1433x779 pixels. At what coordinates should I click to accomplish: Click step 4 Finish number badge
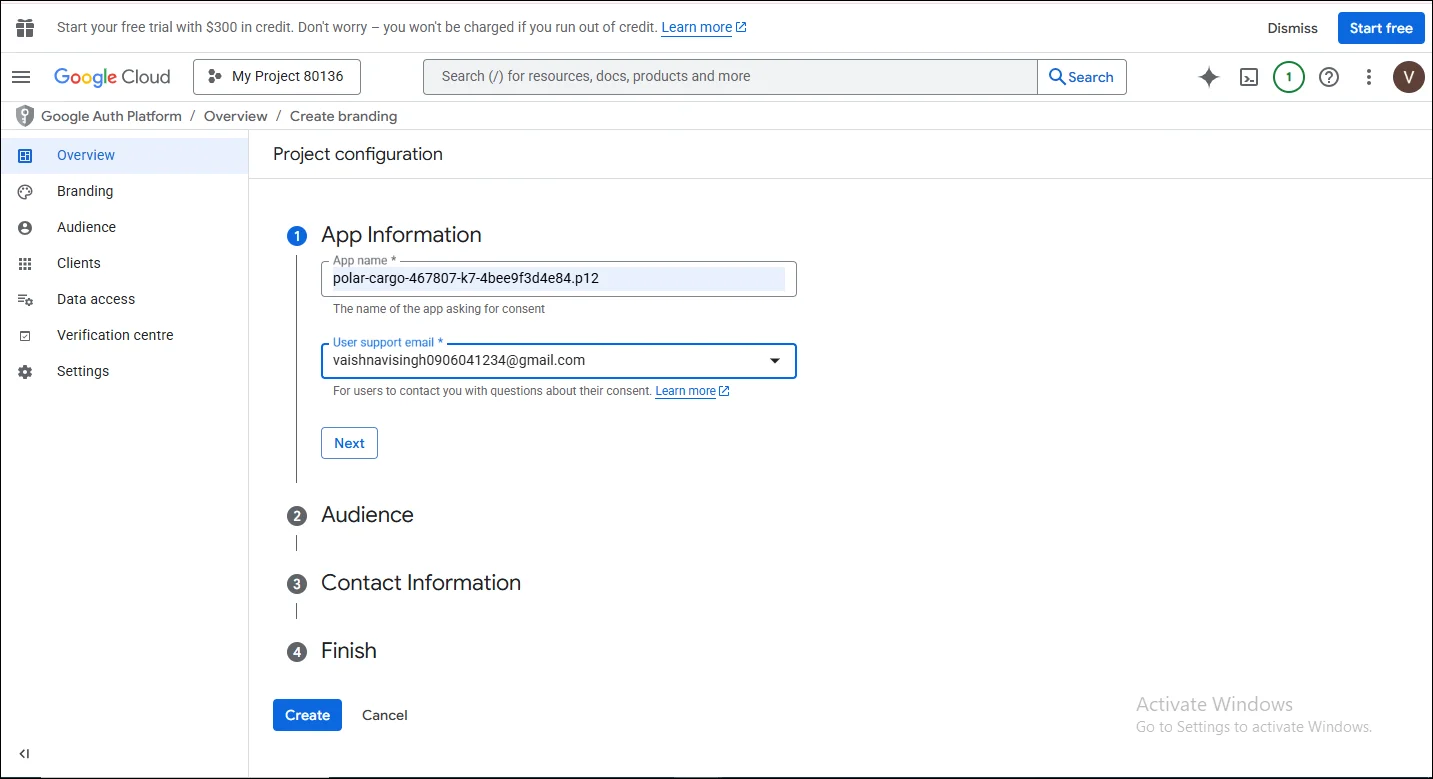297,652
